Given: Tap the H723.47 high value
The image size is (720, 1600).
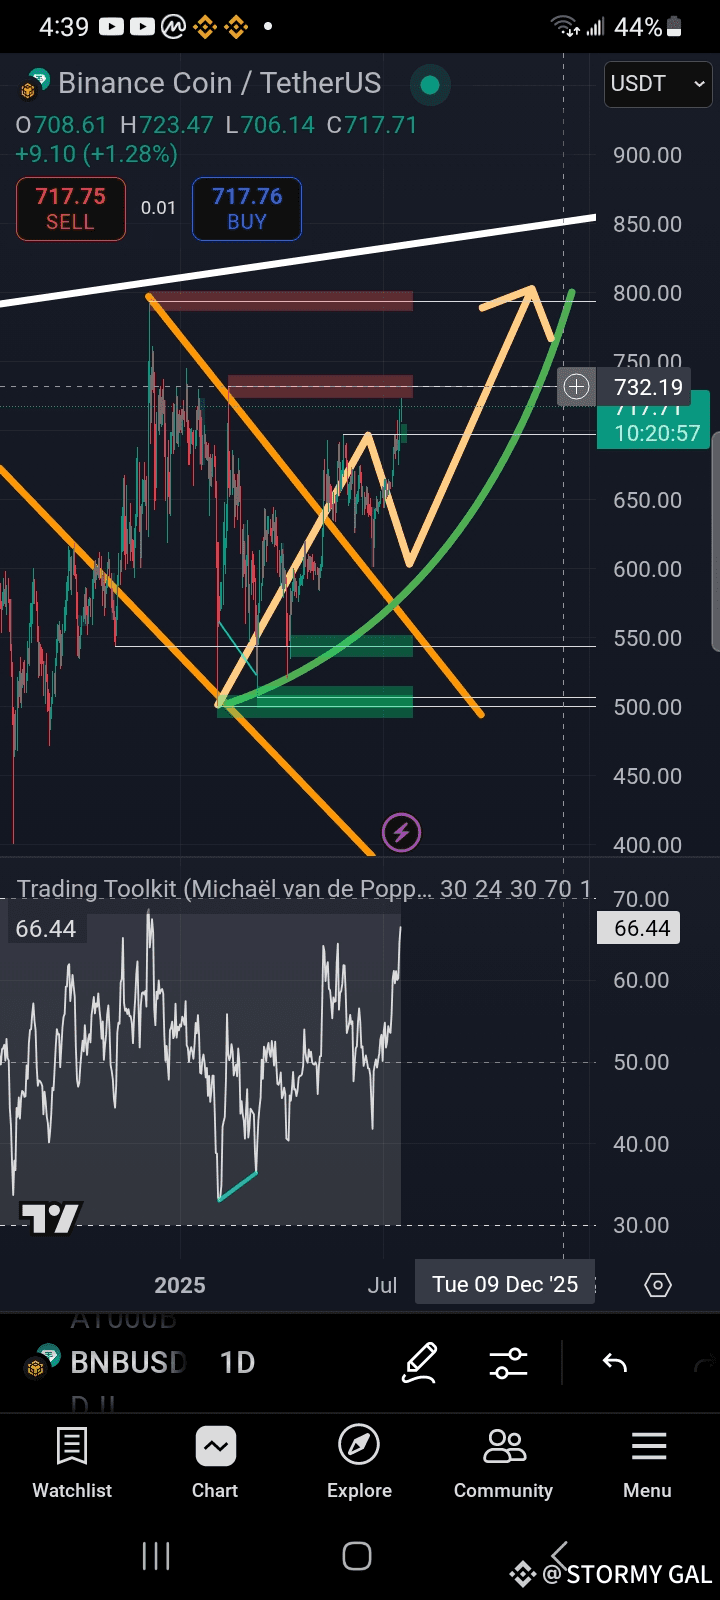Looking at the screenshot, I should [x=167, y=125].
